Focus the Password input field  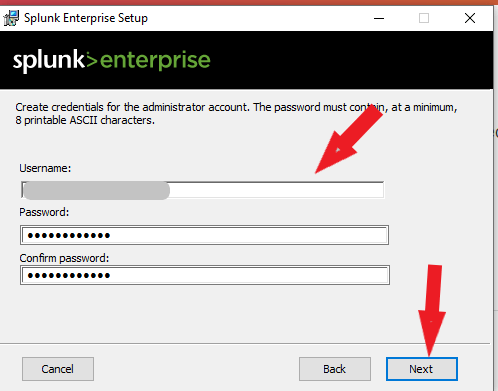(x=204, y=235)
